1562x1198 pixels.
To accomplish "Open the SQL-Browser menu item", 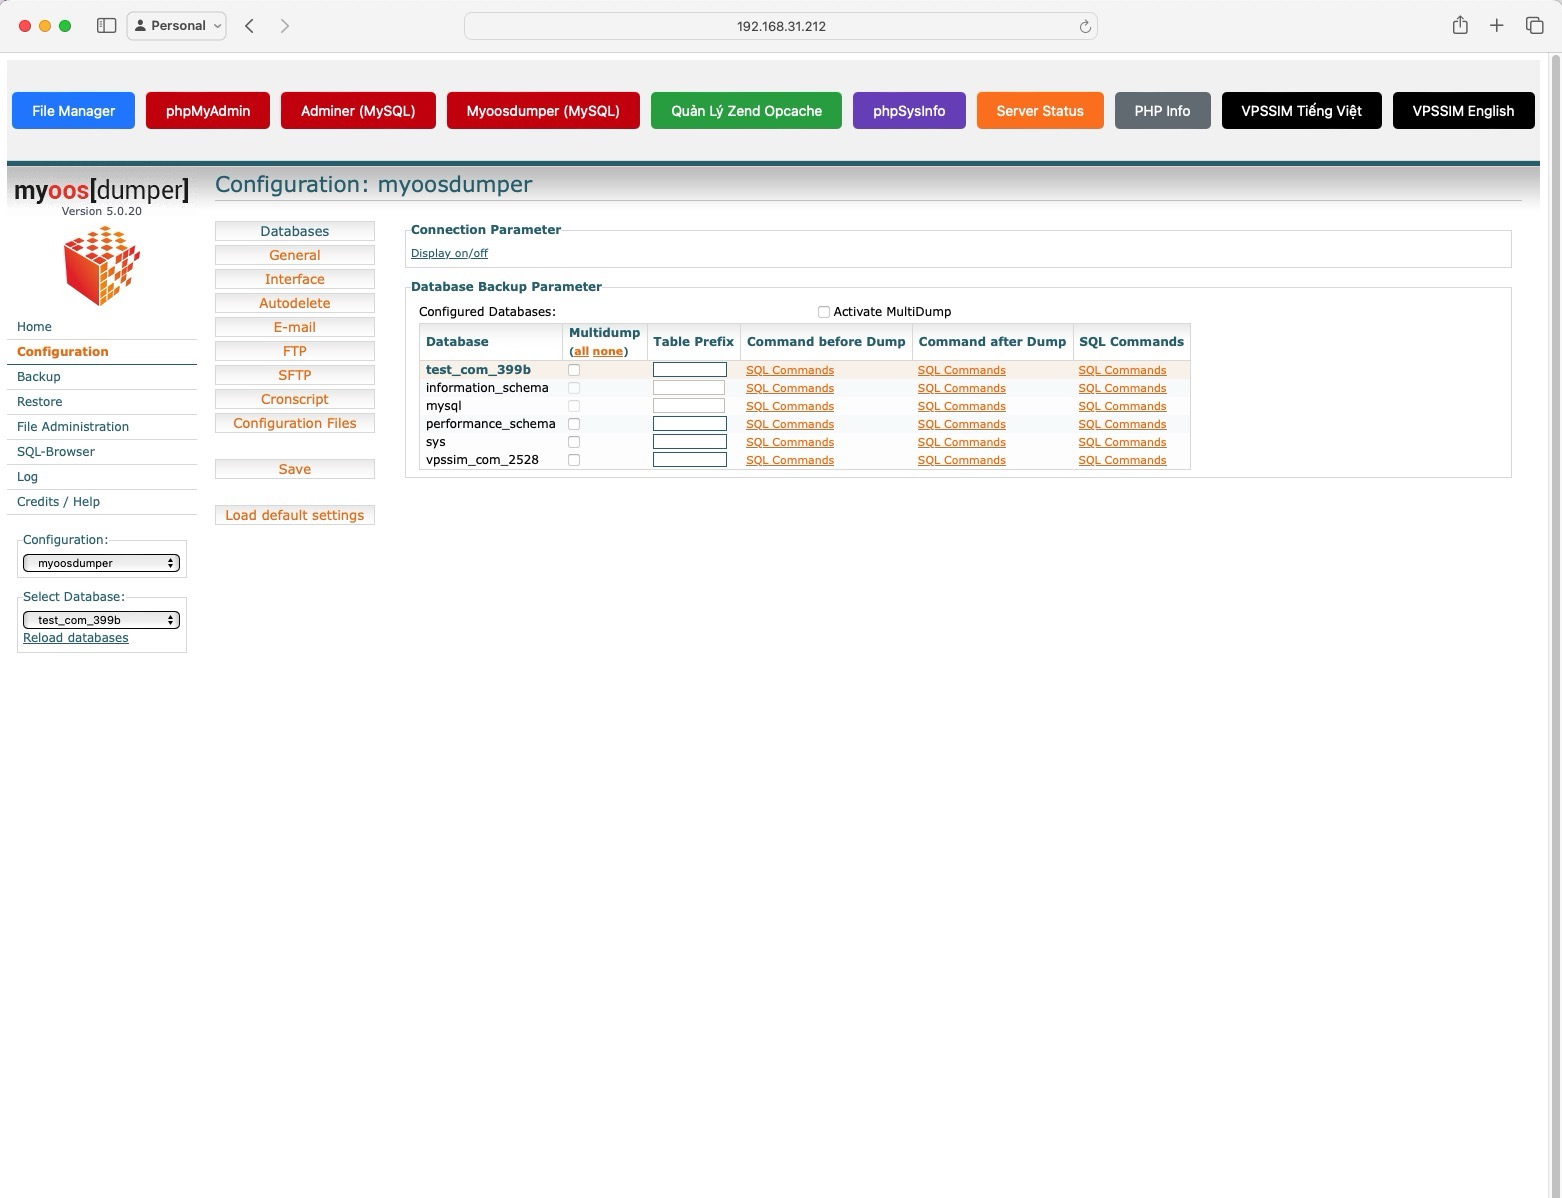I will coord(56,452).
